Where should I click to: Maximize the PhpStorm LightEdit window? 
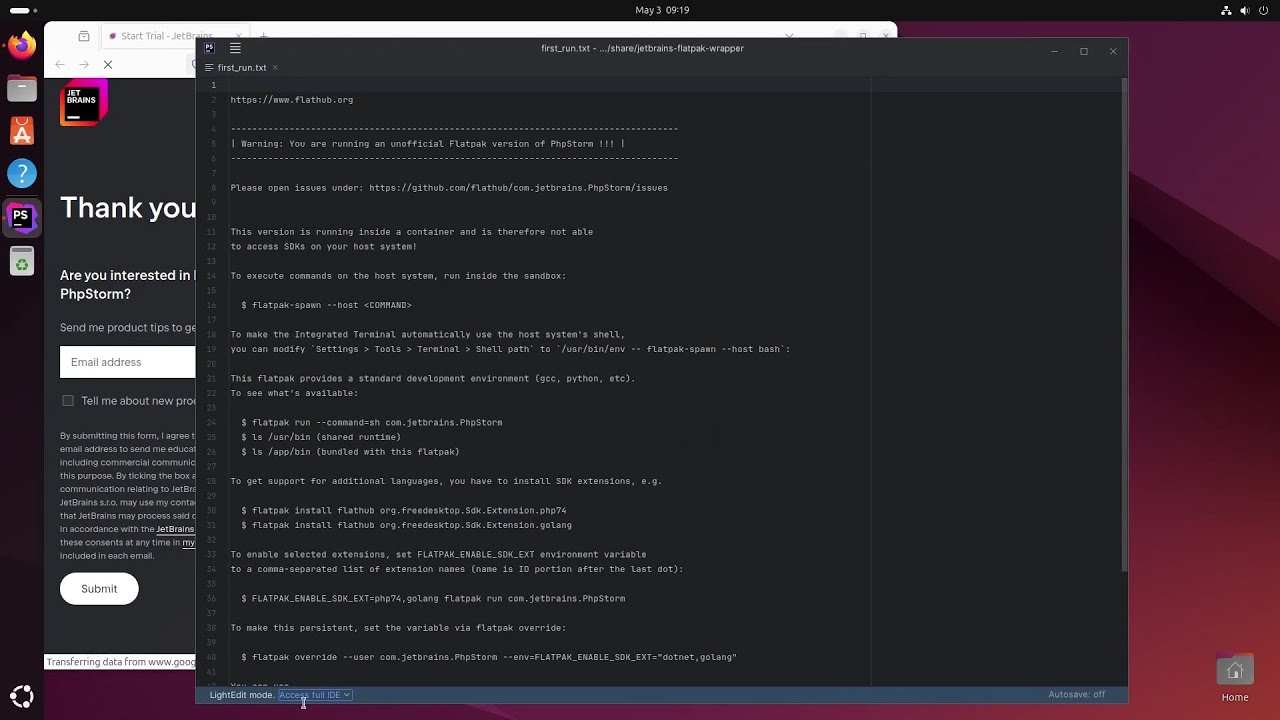point(1083,51)
